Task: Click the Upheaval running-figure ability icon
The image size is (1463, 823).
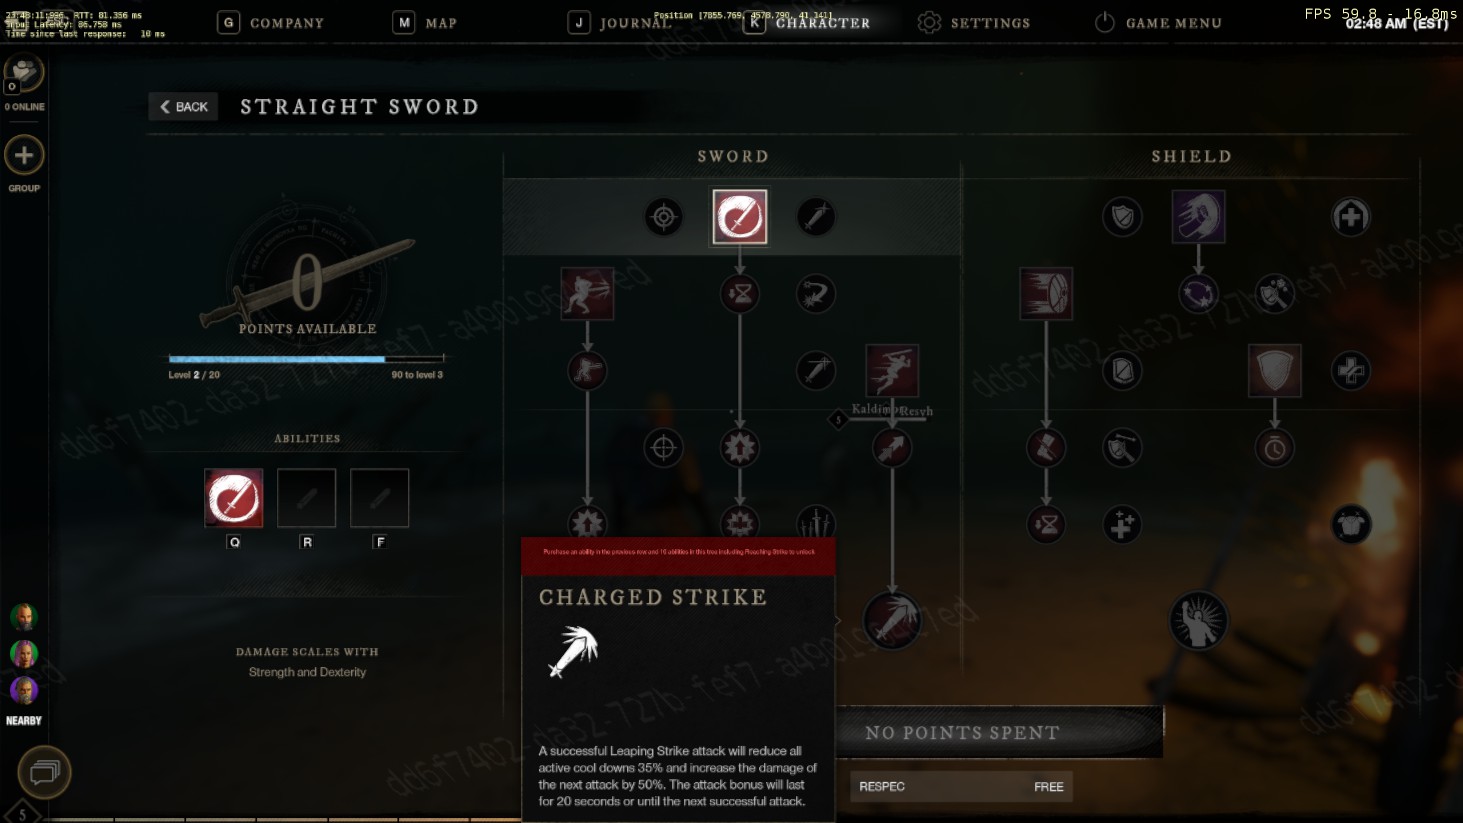Action: click(587, 294)
